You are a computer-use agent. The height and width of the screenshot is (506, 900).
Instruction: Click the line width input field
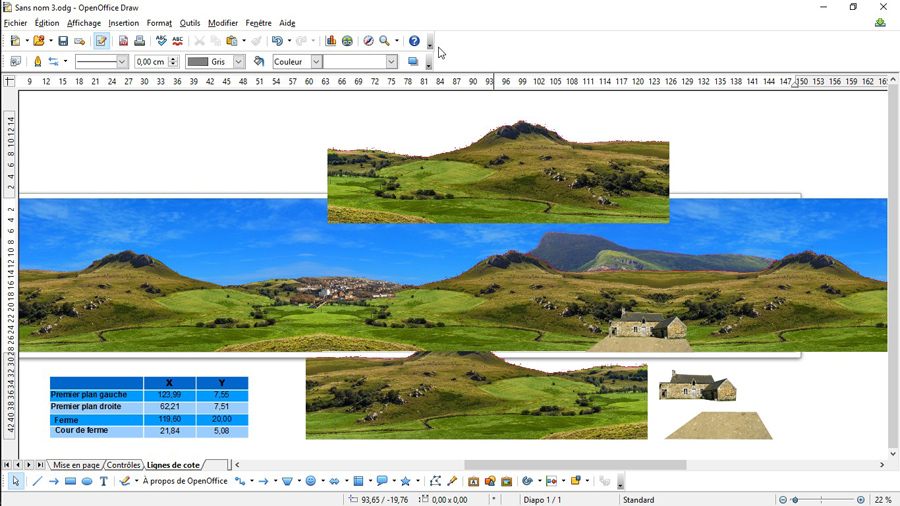pyautogui.click(x=151, y=62)
